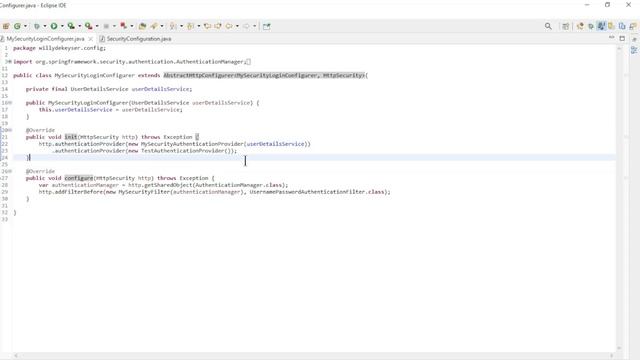Switch to the Debug perspective icon
Image resolution: width=640 pixels, height=360 pixels.
591,26
